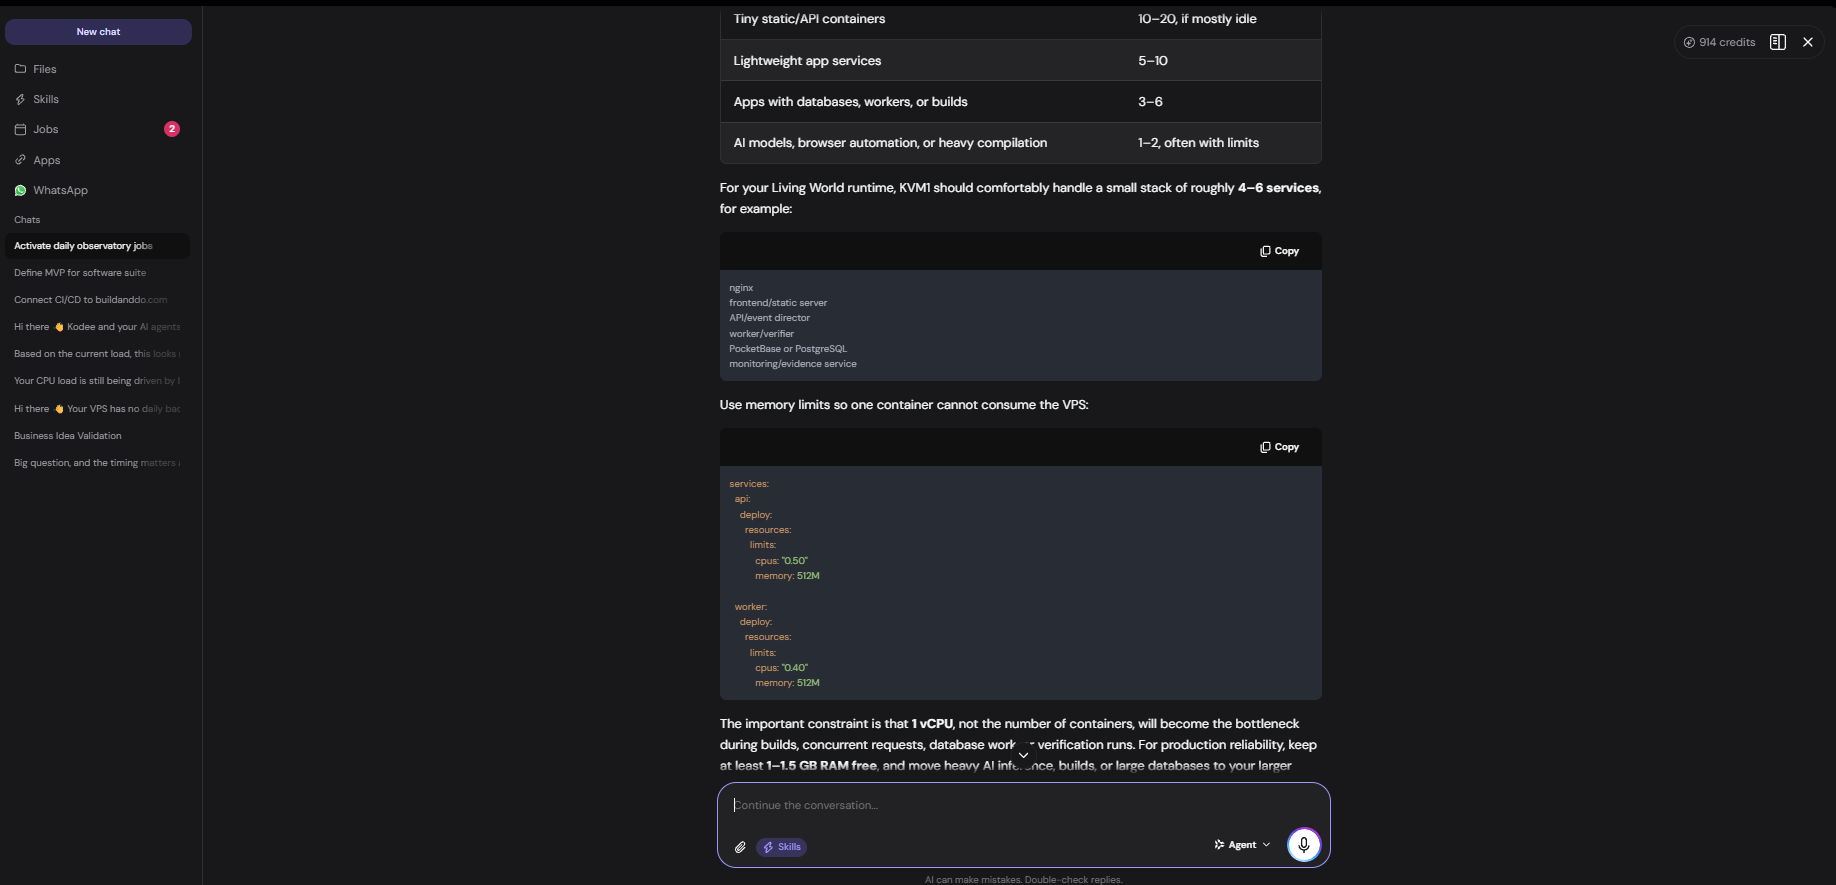Open chat 'Big question, and the timing matters'
Image resolution: width=1836 pixels, height=885 pixels.
tap(97, 463)
